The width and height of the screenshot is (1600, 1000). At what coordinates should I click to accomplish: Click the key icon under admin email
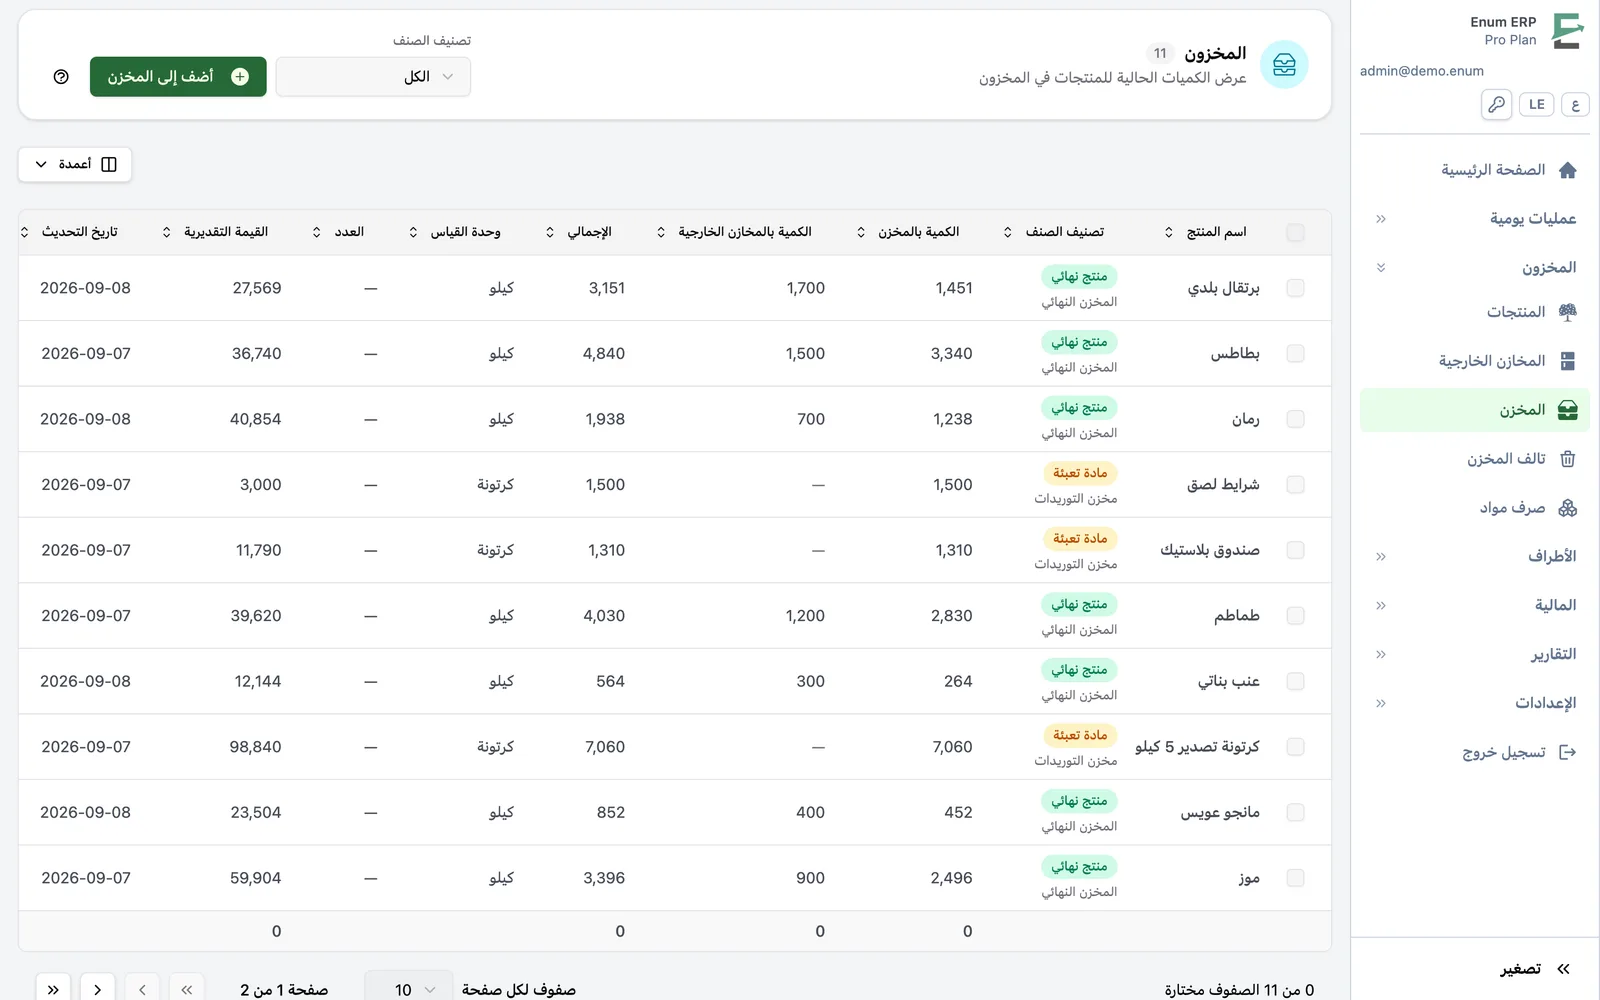coord(1496,104)
